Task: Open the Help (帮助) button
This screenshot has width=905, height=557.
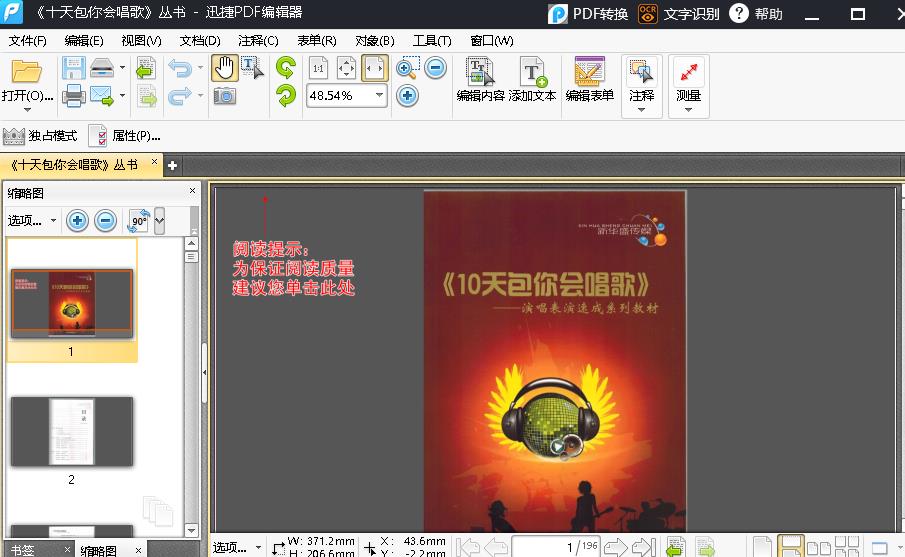Action: [756, 14]
